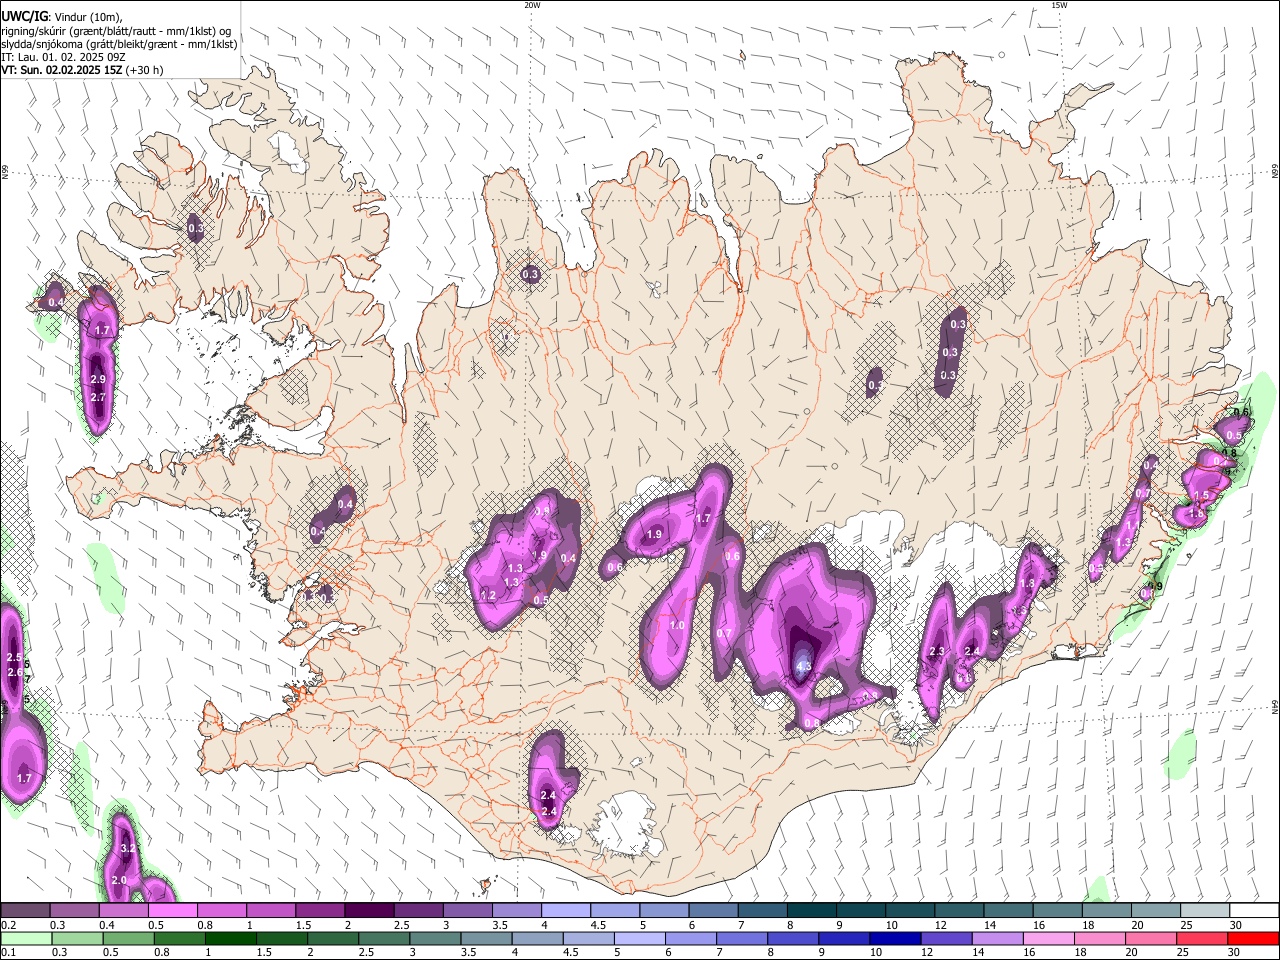
Task: Click the dark teal upper swatch between 8 and 9
Action: click(x=811, y=911)
